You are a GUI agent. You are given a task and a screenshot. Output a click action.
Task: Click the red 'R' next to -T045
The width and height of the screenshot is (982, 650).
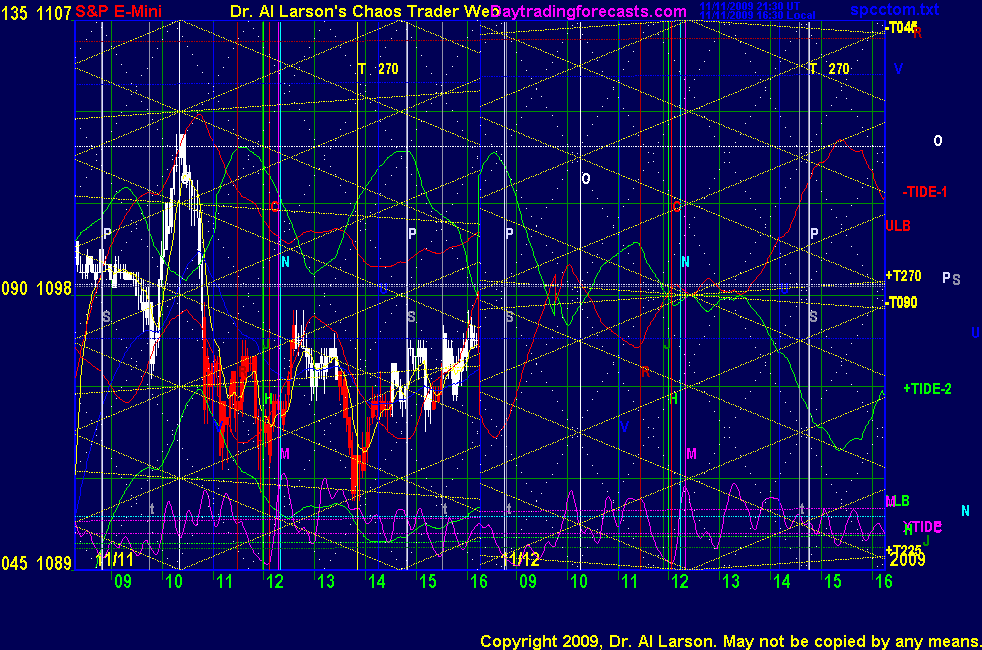click(x=917, y=34)
